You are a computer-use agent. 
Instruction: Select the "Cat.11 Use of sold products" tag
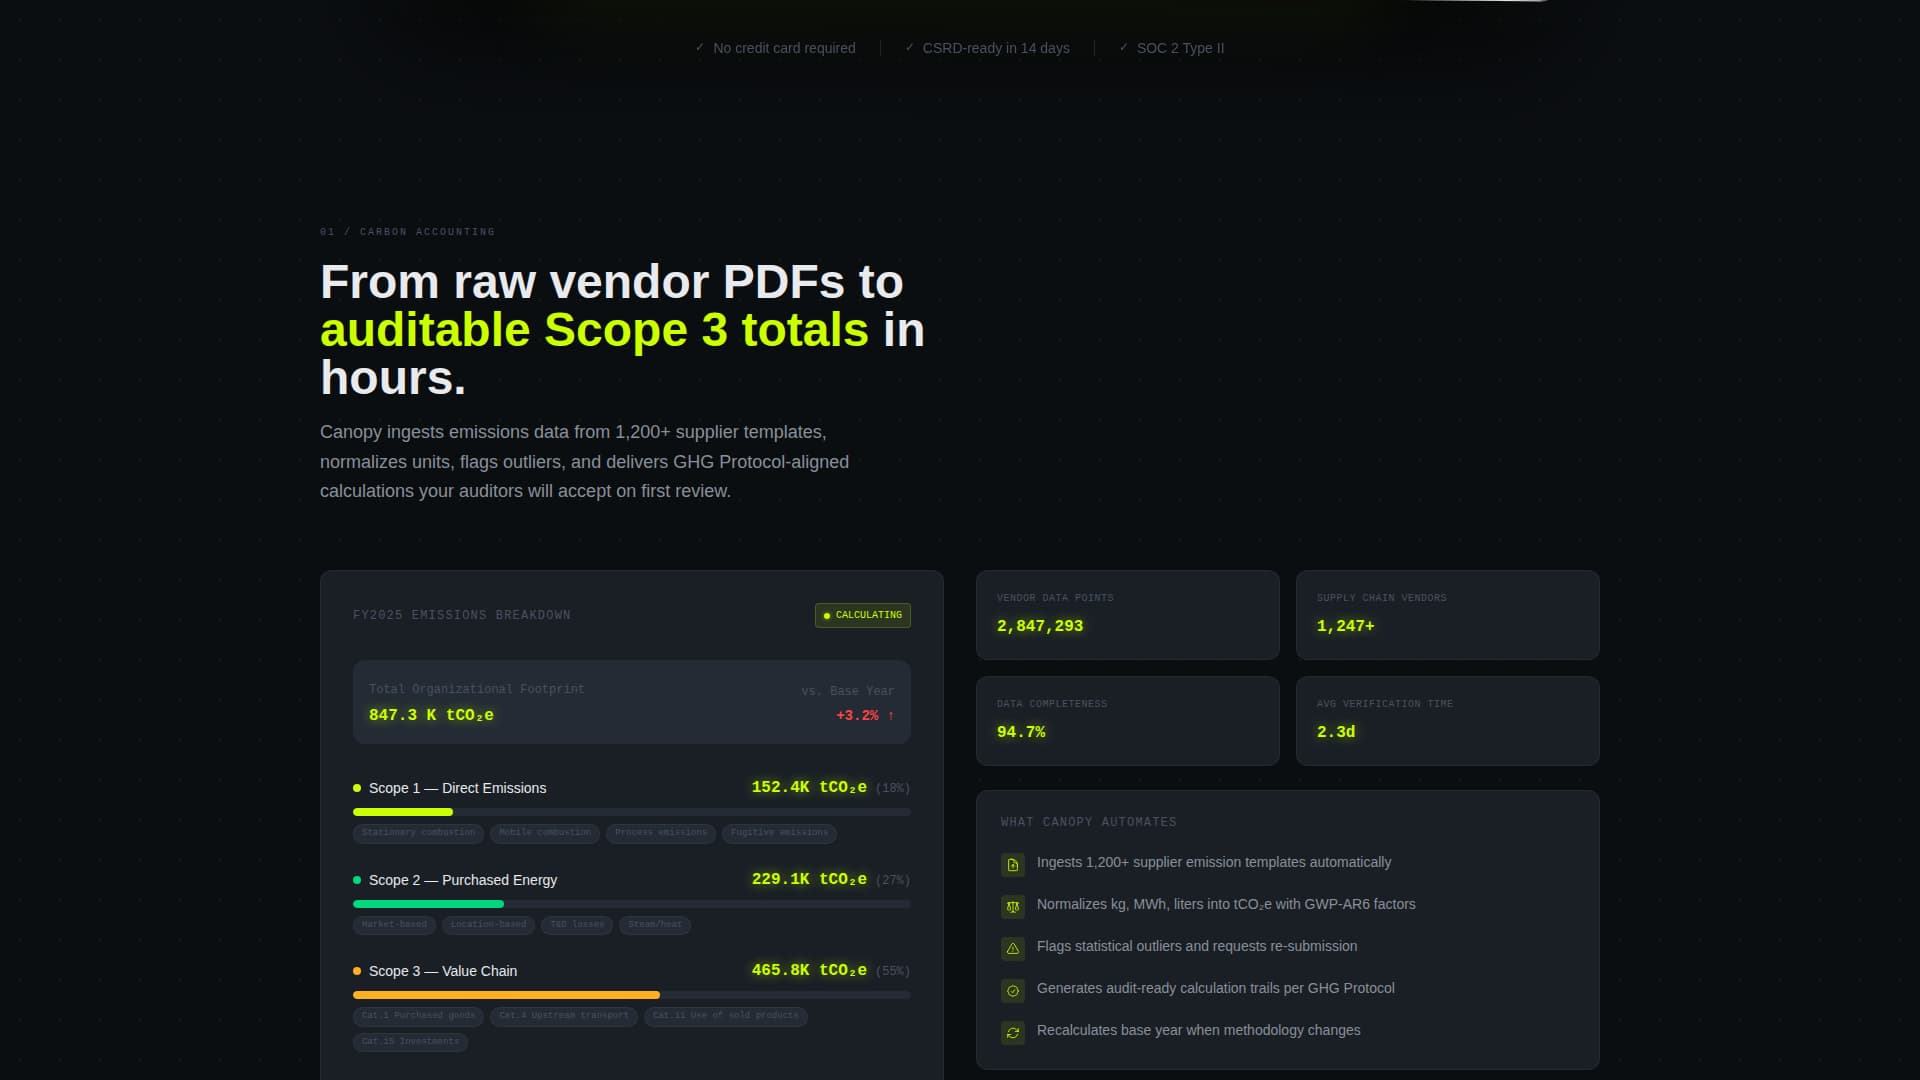726,1016
